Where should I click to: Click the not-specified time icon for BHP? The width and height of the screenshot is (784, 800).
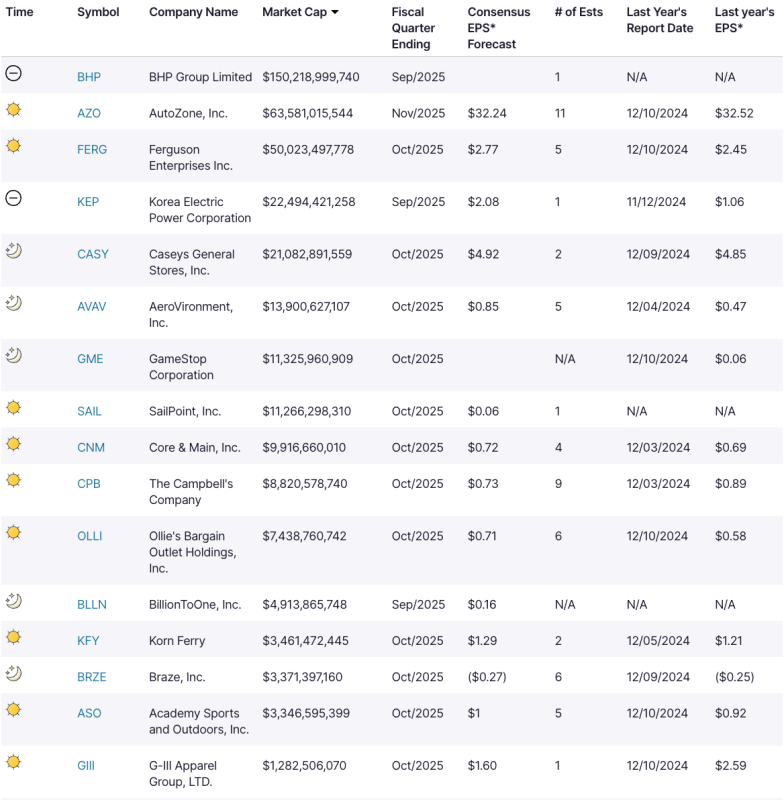(x=13, y=74)
